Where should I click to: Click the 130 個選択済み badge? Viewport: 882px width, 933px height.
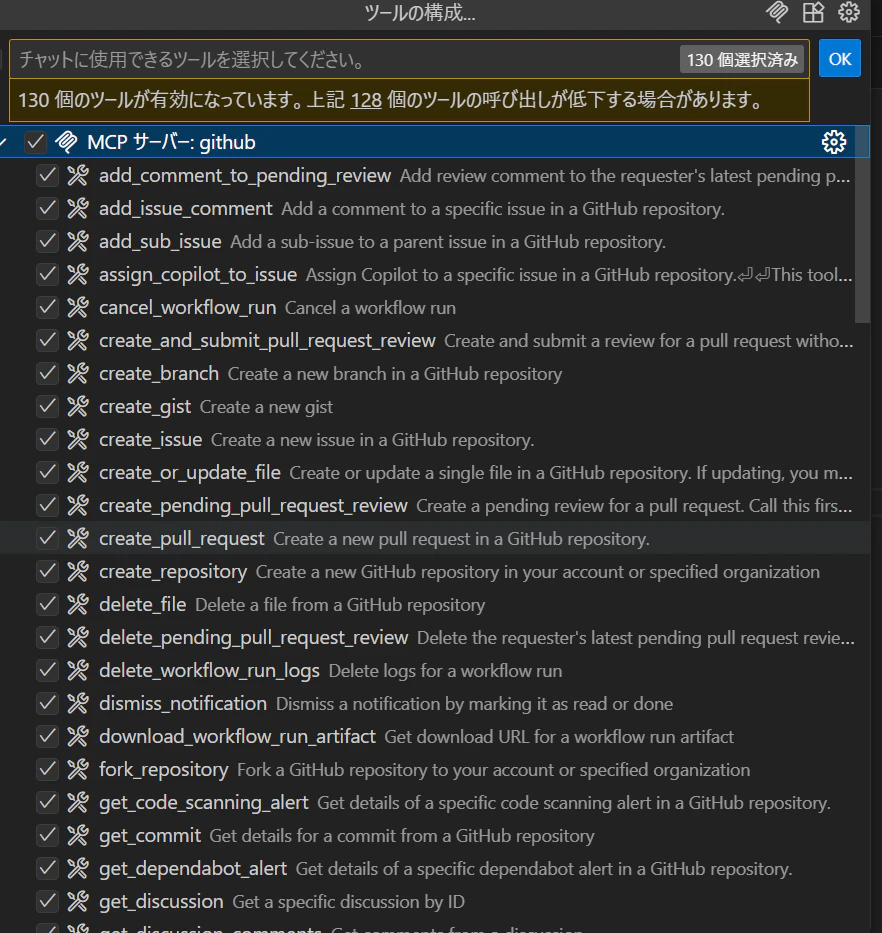click(742, 60)
